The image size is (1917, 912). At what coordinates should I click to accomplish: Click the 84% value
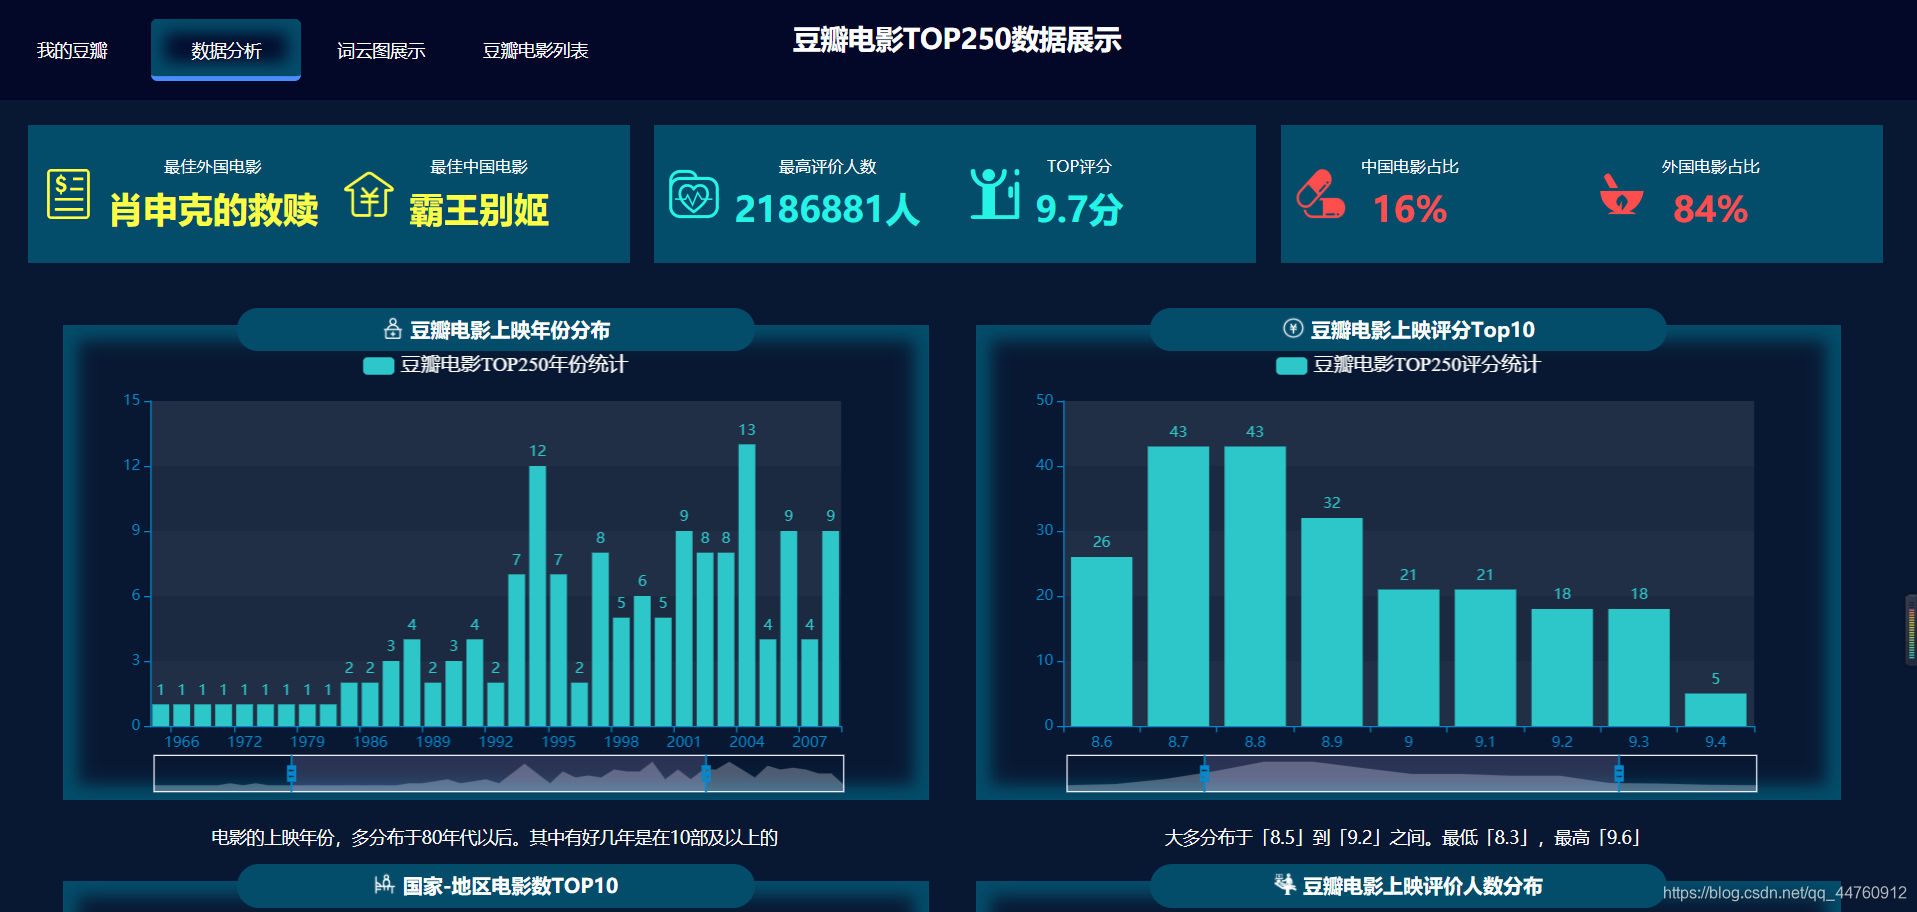point(1711,210)
